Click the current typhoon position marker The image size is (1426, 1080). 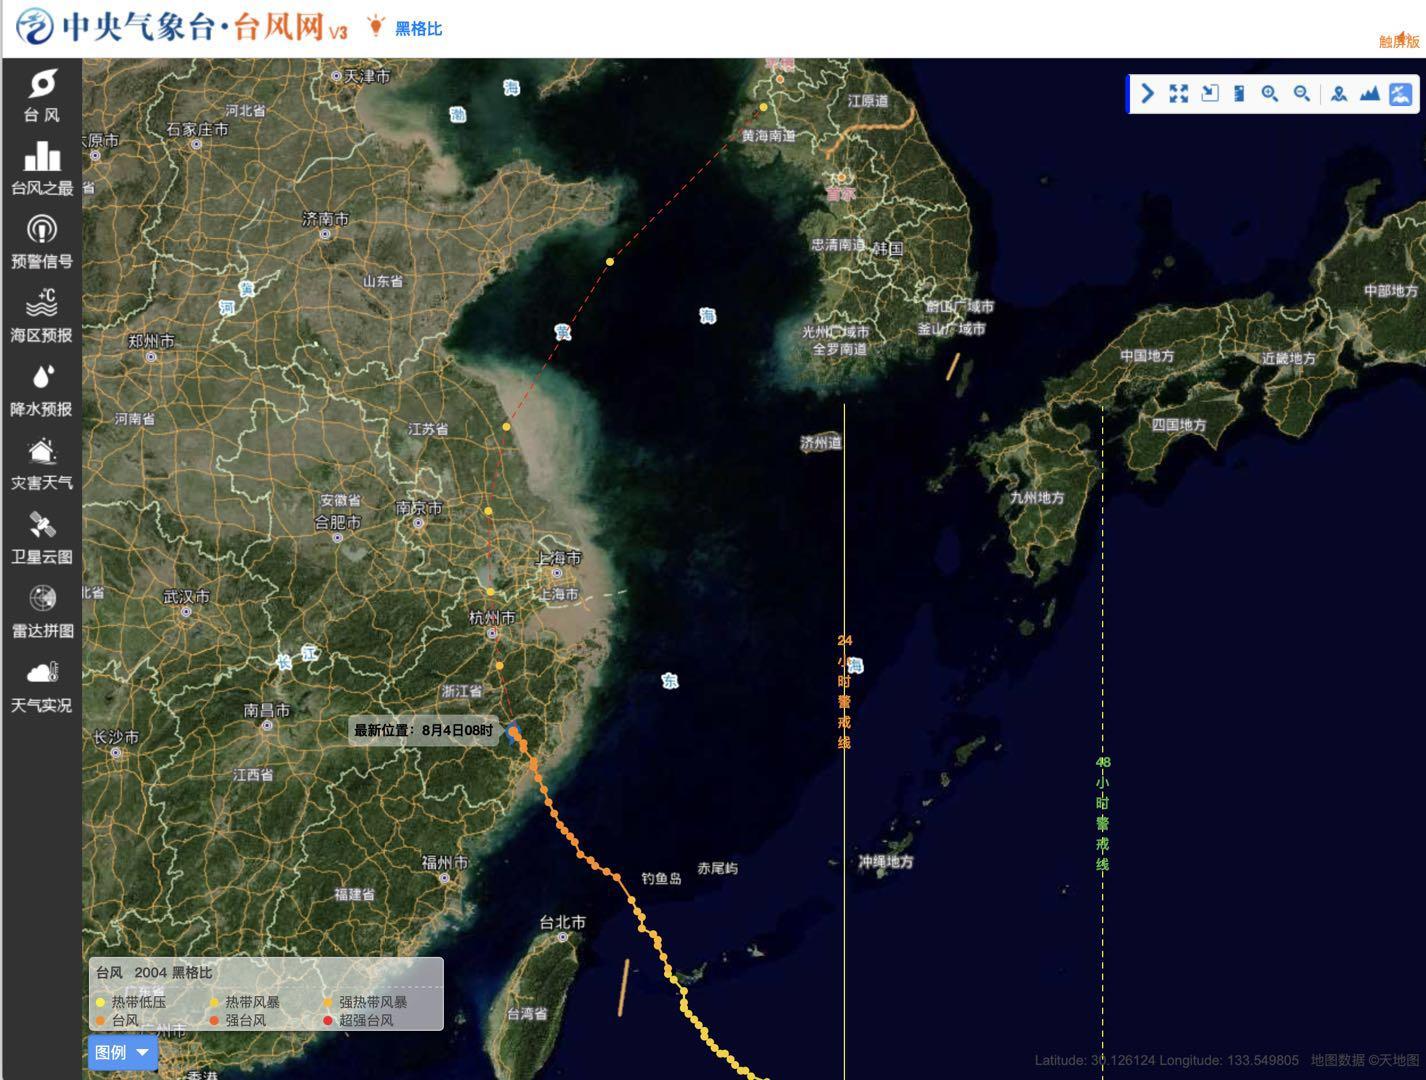coord(513,732)
